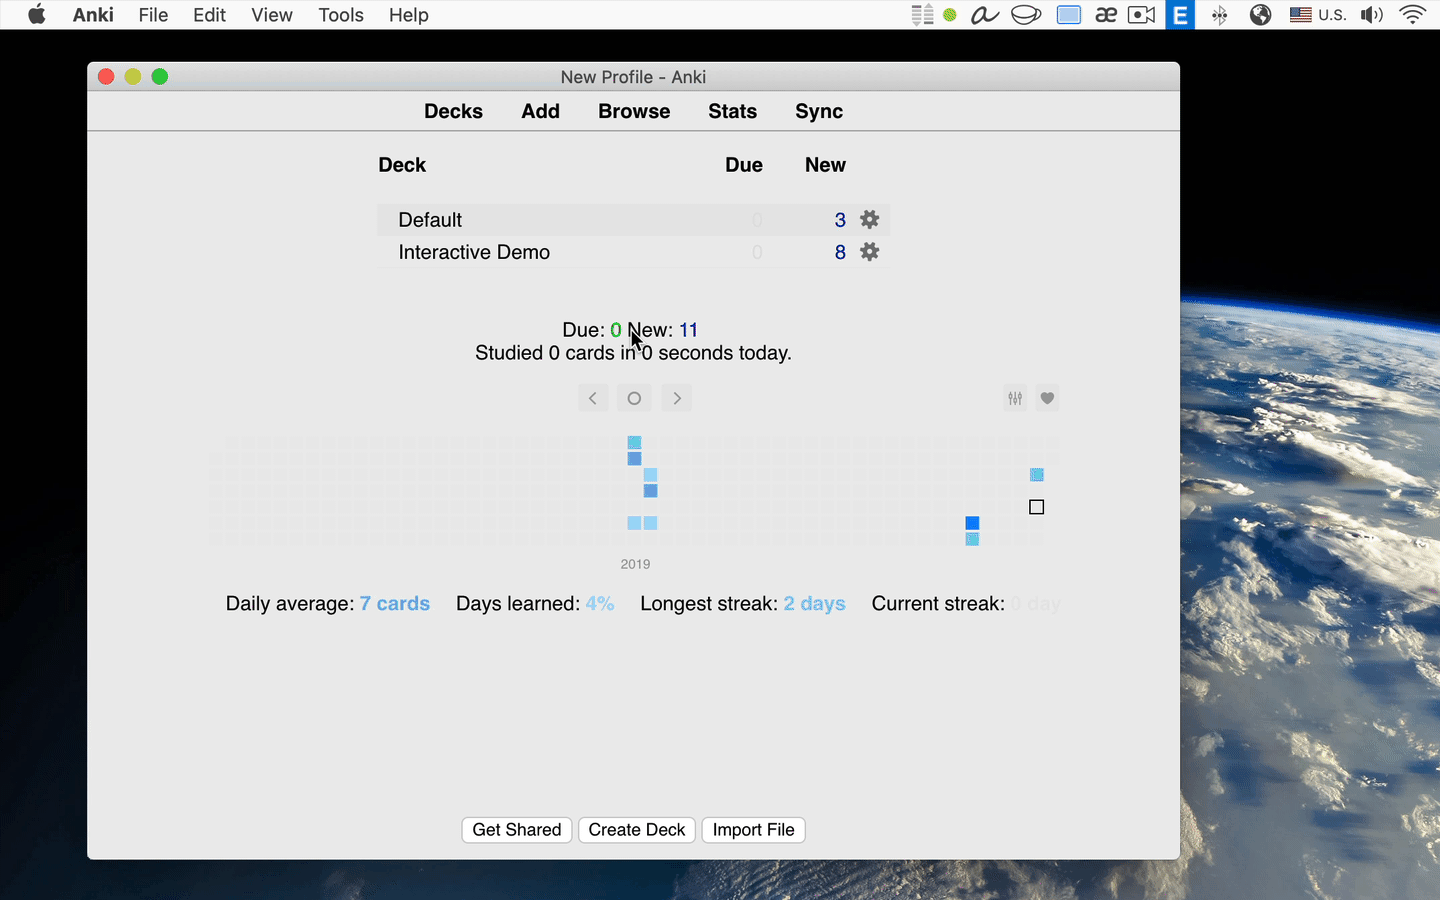The image size is (1440, 900).
Task: Click the blue display menu bar icon
Action: coord(1069,15)
